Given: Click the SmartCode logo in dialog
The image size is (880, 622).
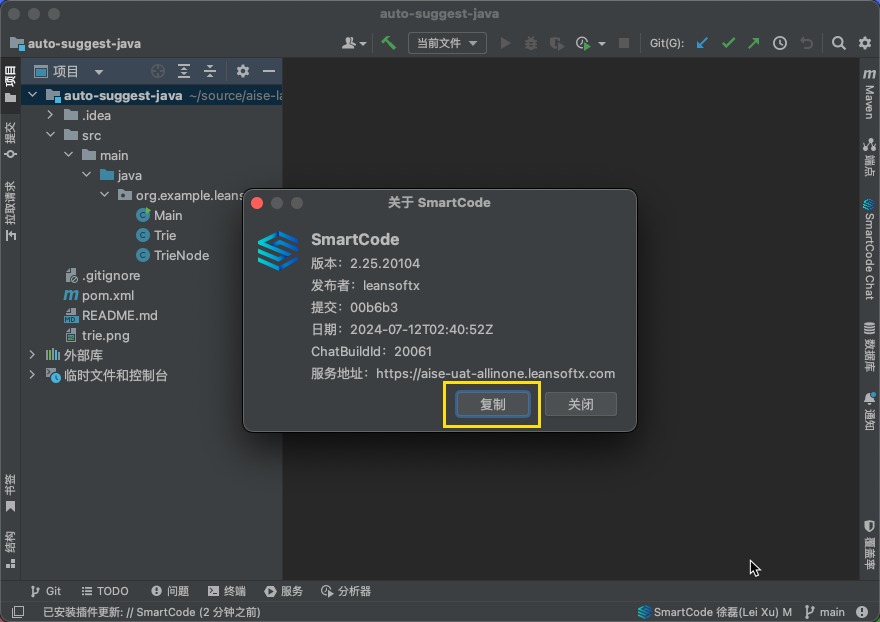Looking at the screenshot, I should pyautogui.click(x=277, y=251).
